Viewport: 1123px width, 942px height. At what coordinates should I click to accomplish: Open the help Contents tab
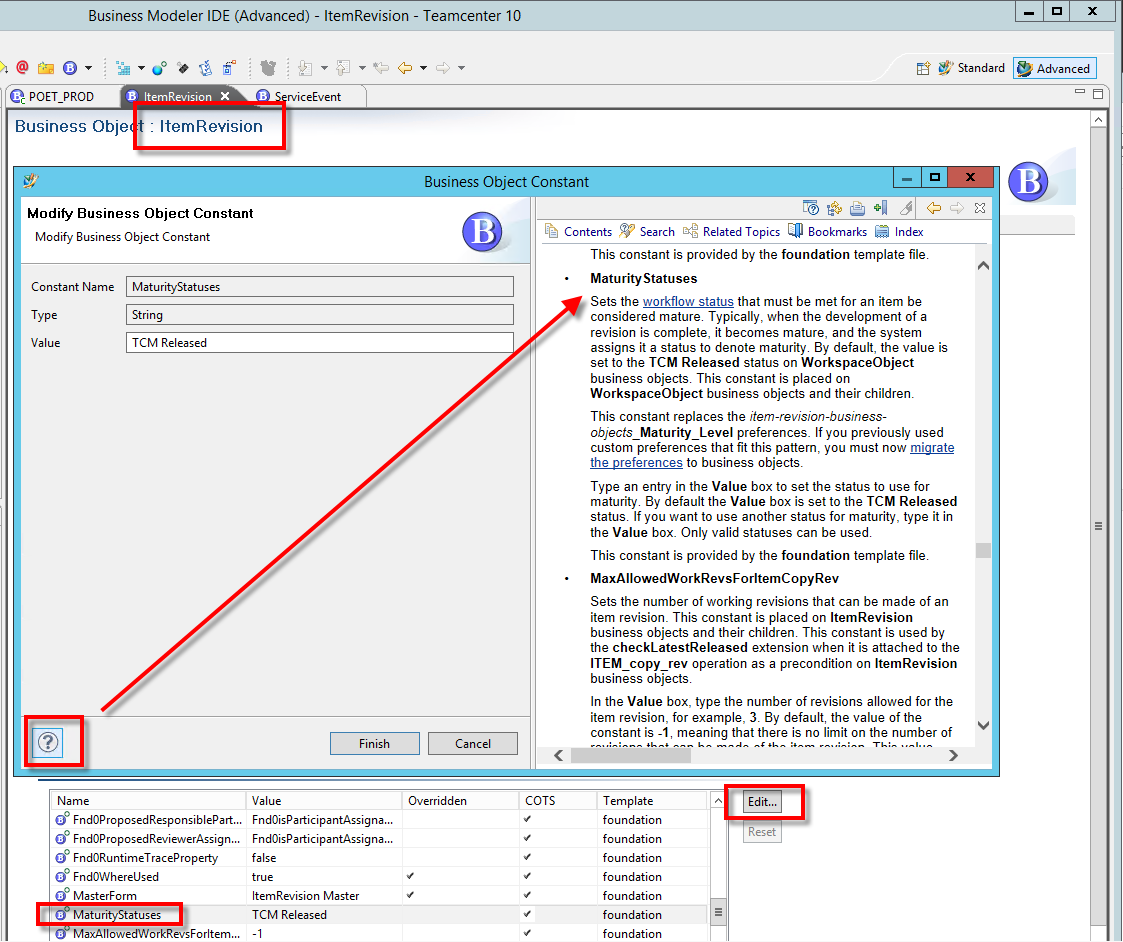click(579, 231)
